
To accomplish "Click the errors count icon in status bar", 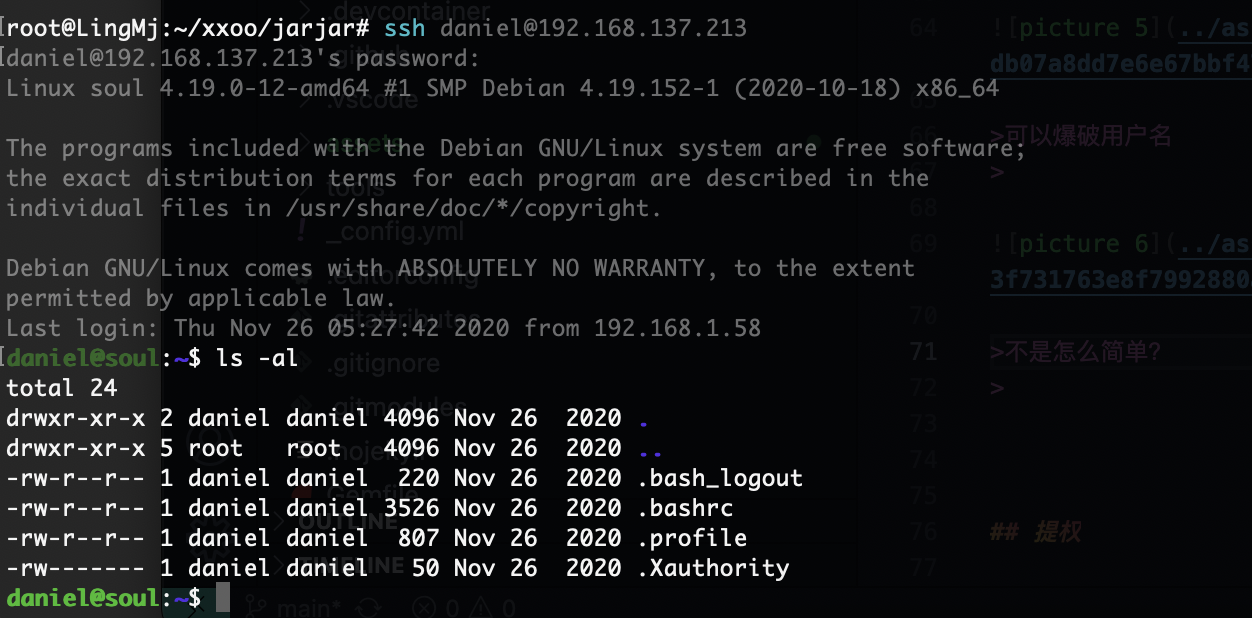I will (x=422, y=607).
